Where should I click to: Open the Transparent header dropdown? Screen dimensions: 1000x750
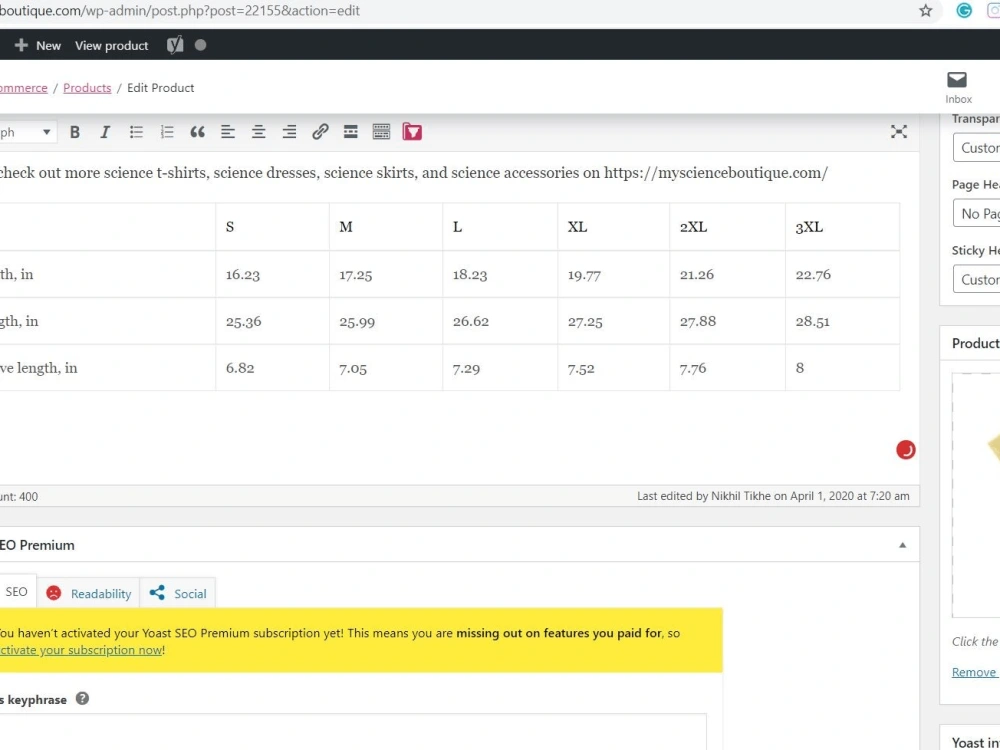(976, 148)
